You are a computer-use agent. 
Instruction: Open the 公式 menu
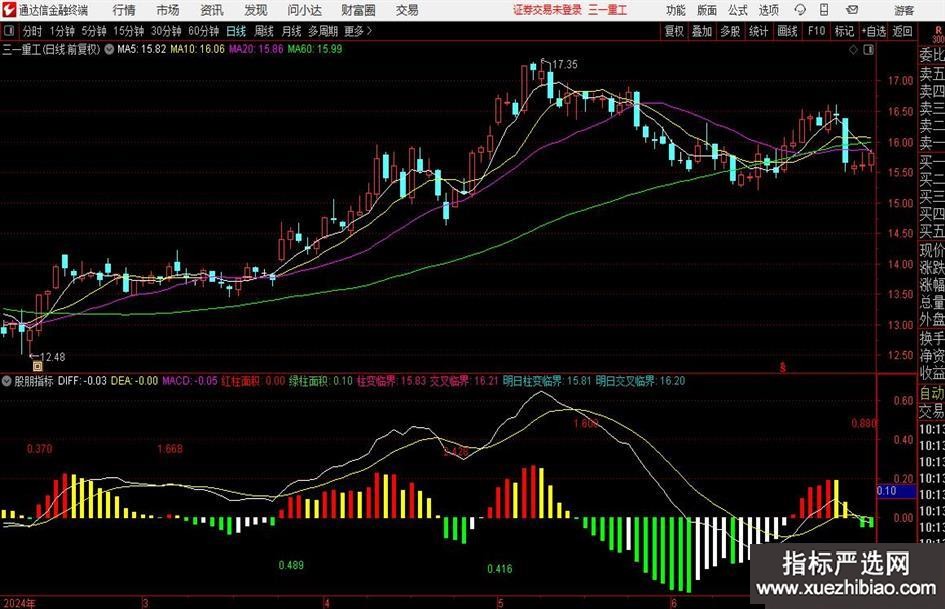point(737,10)
